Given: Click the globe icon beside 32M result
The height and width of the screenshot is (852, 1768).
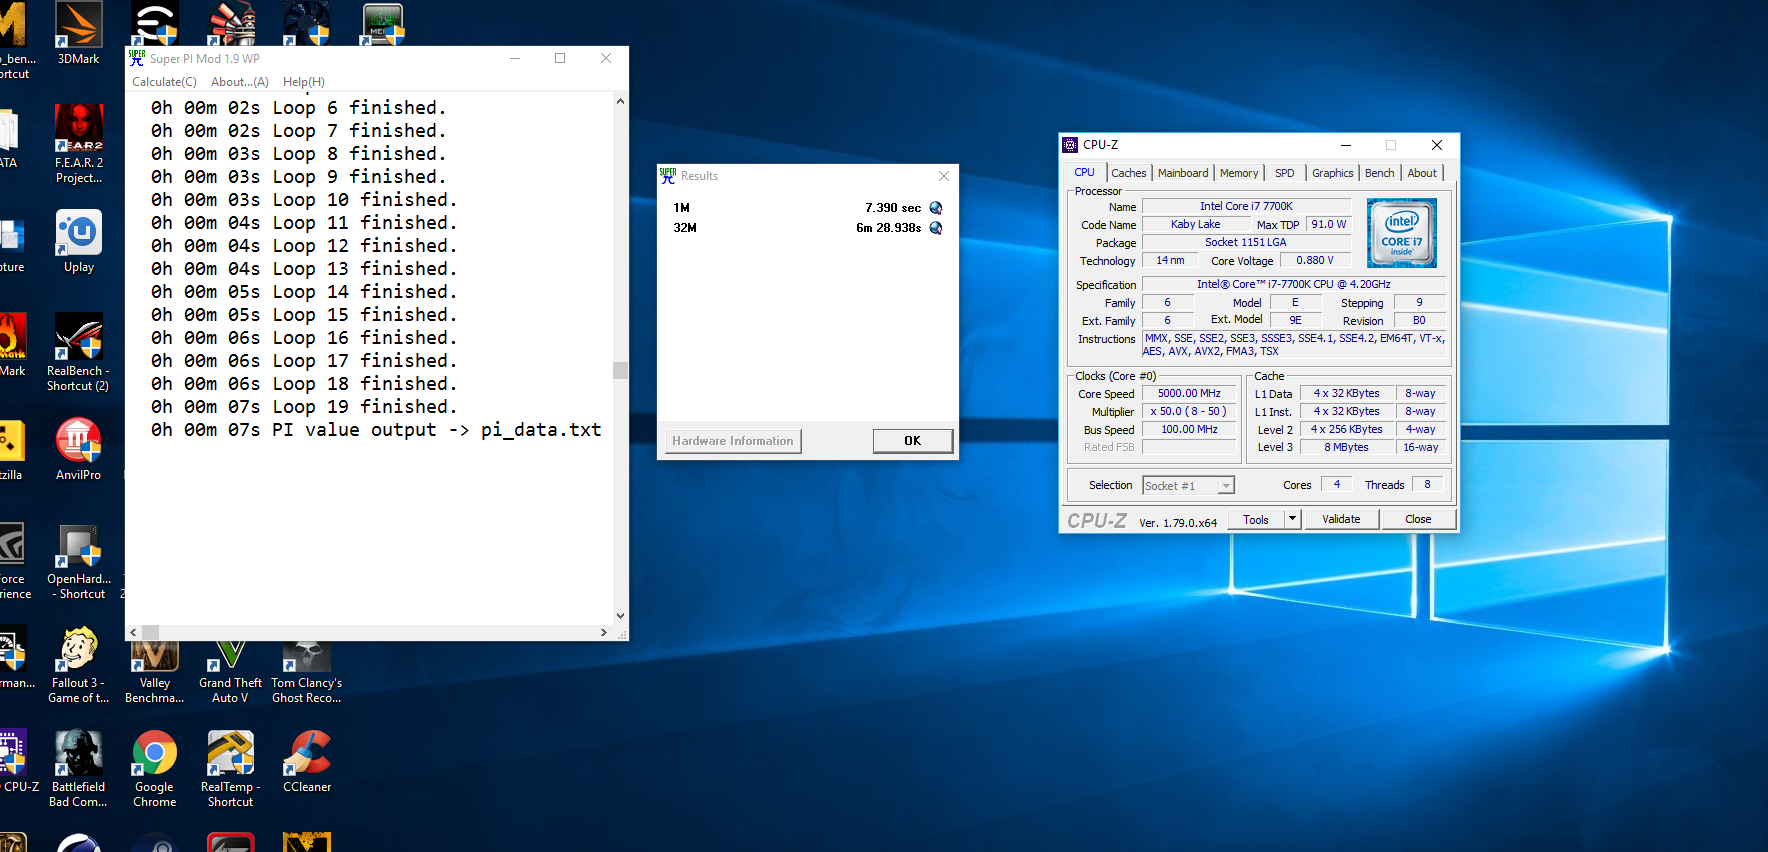Looking at the screenshot, I should coord(936,228).
